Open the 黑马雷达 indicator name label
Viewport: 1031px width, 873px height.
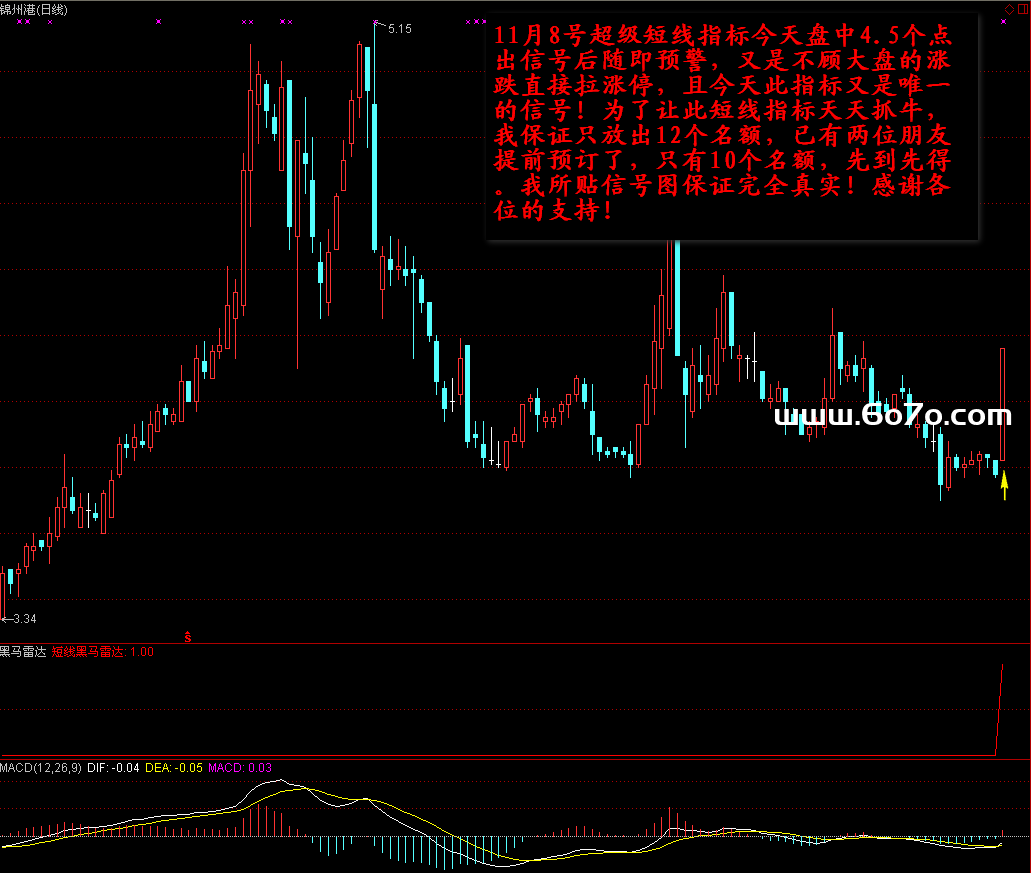coord(23,652)
